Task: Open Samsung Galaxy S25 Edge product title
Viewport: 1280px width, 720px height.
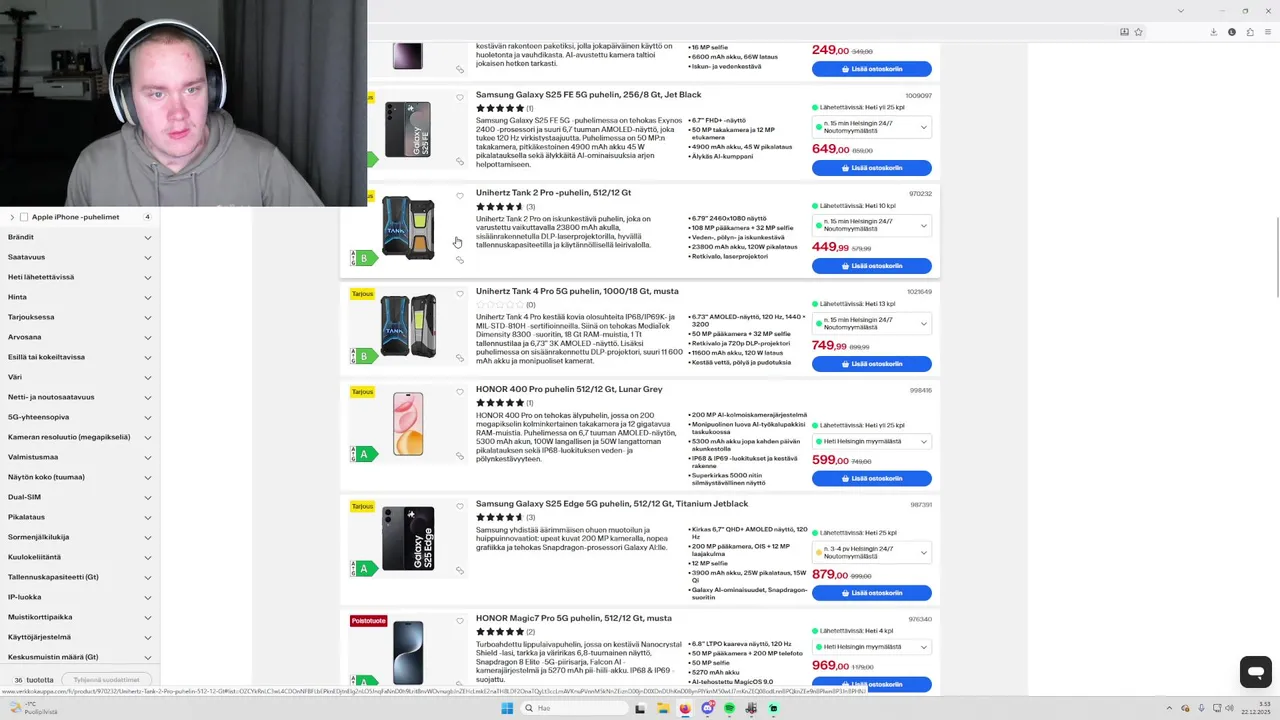Action: click(x=612, y=504)
